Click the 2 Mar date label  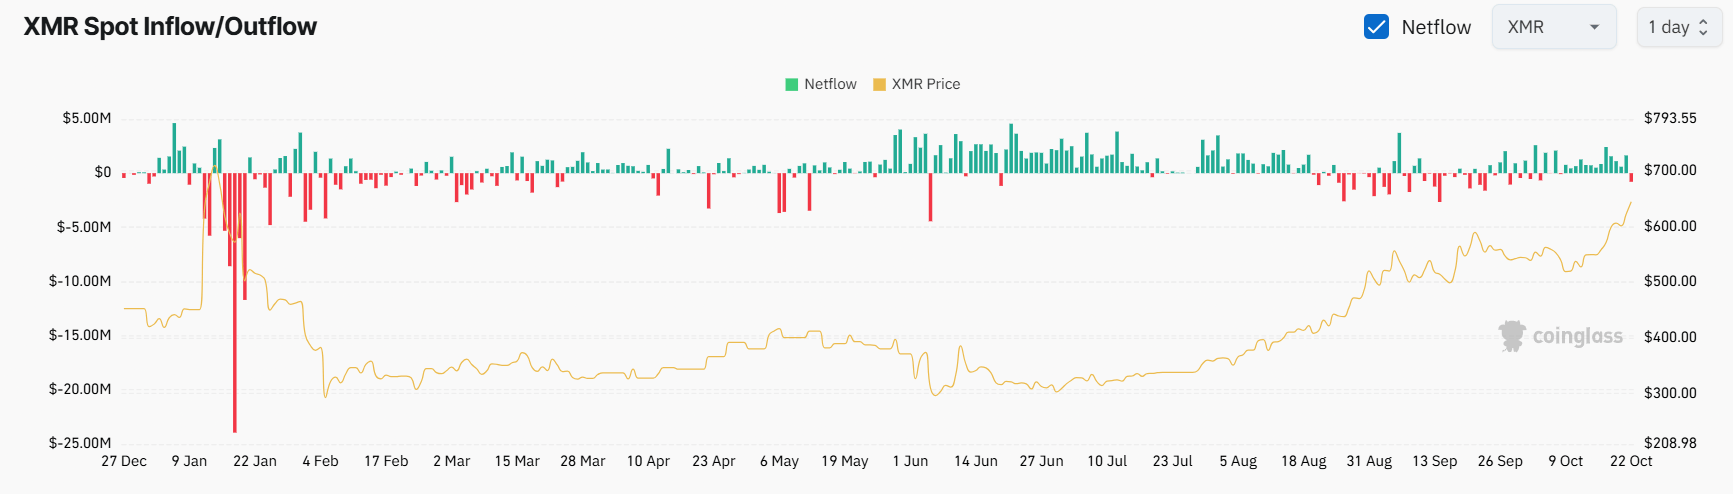[452, 461]
